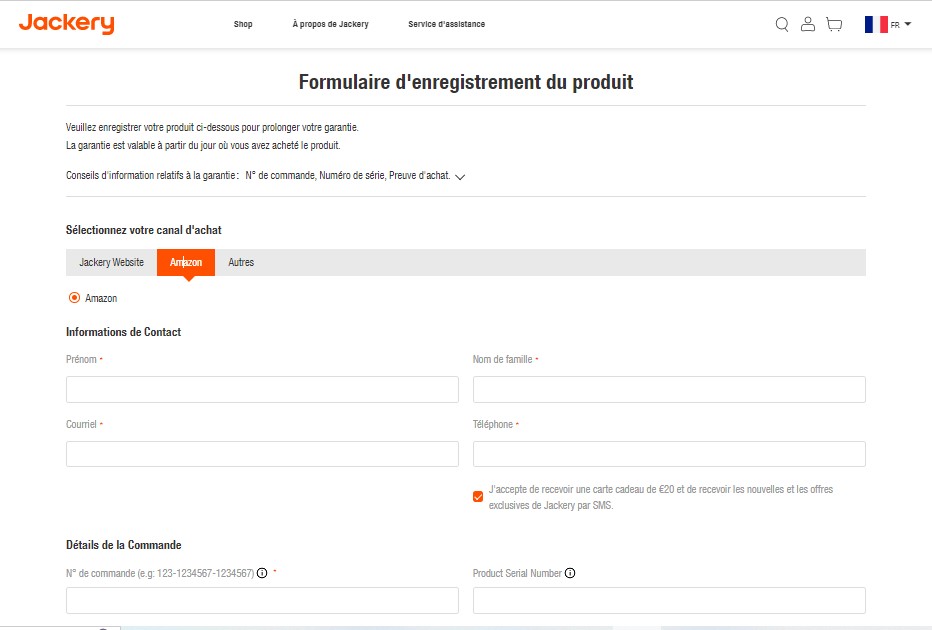Screen dimensions: 932x630
Task: Open the shopping cart icon
Action: click(834, 24)
